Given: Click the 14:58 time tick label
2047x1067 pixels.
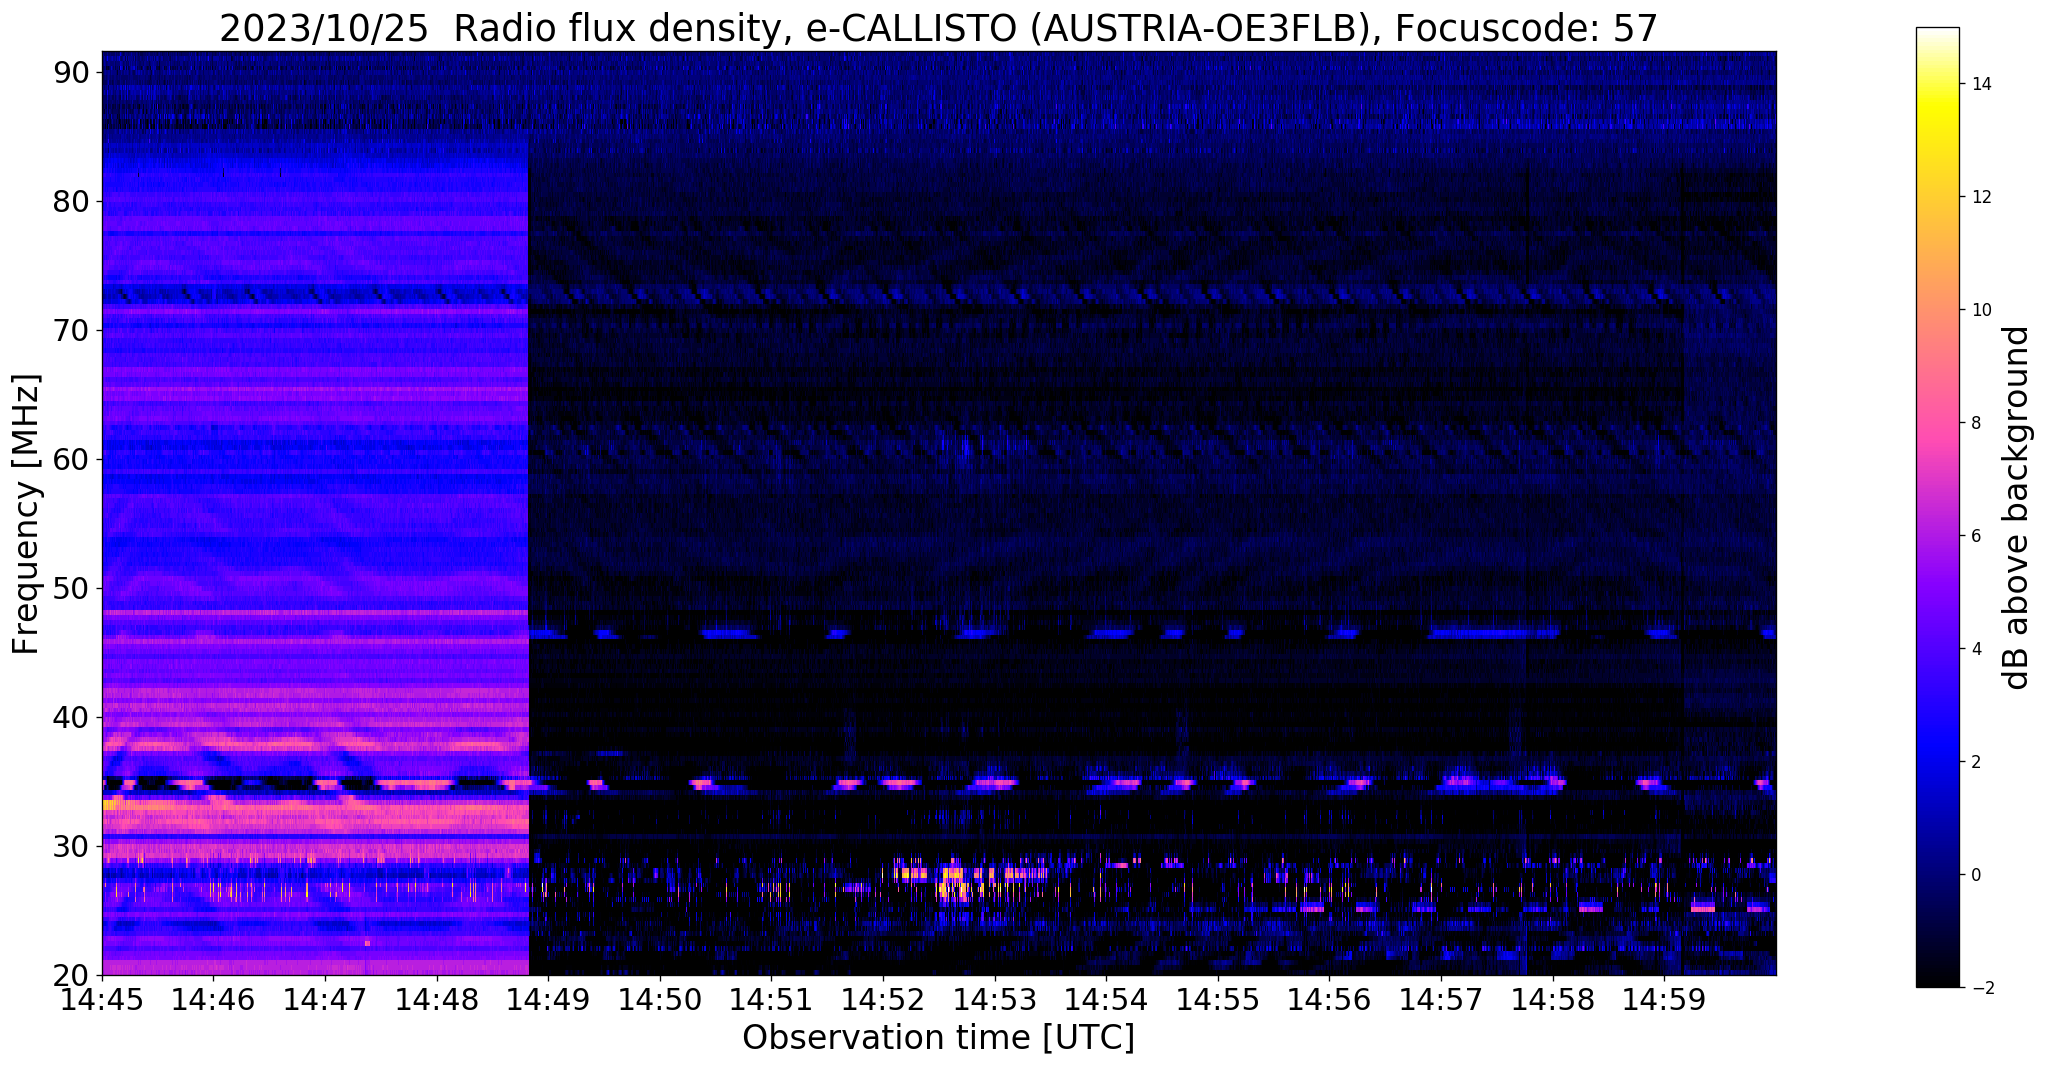Looking at the screenshot, I should [x=1553, y=999].
